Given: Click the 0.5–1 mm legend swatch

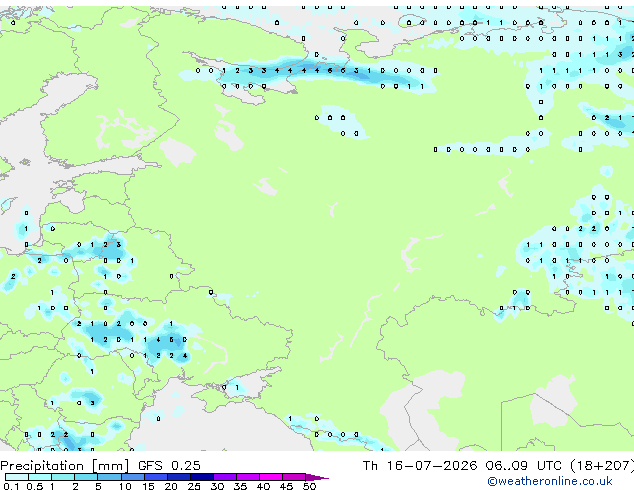Looking at the screenshot, I should click(40, 477).
